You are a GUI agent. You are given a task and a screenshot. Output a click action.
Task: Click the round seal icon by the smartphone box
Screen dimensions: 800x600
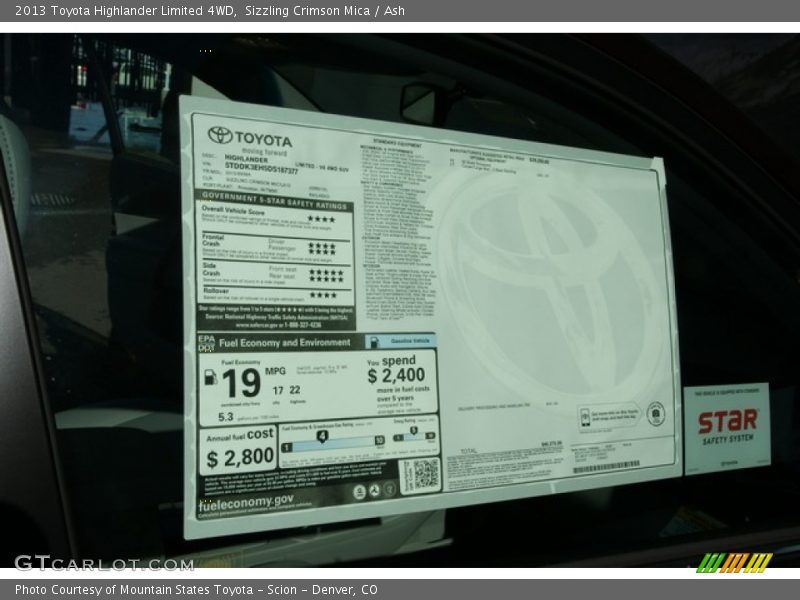pos(655,413)
